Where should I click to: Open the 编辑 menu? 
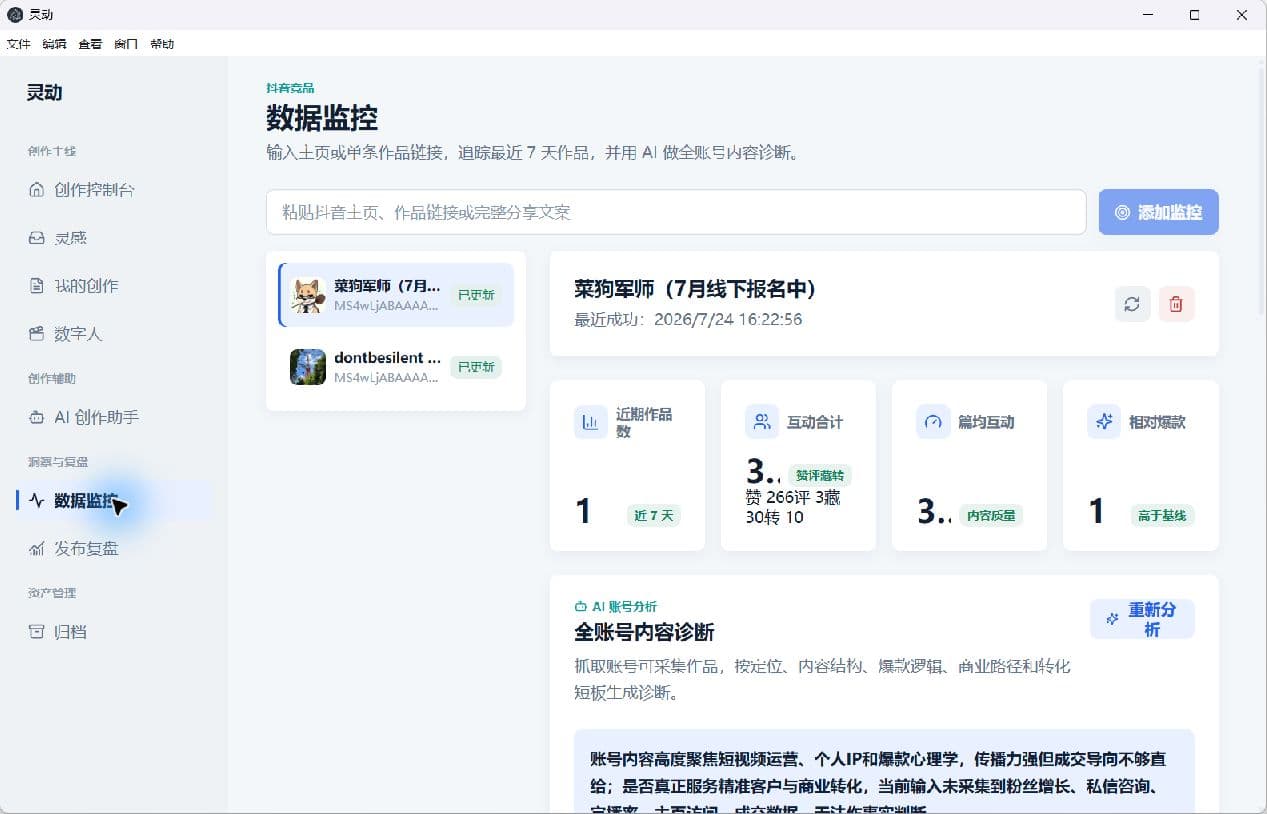54,44
